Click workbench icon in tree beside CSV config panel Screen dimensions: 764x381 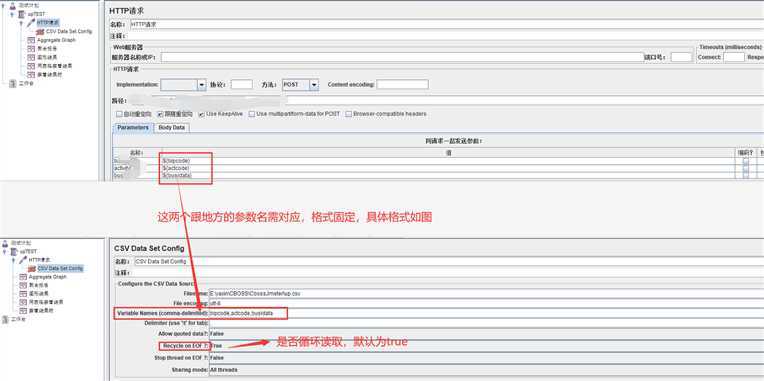pyautogui.click(x=5, y=319)
